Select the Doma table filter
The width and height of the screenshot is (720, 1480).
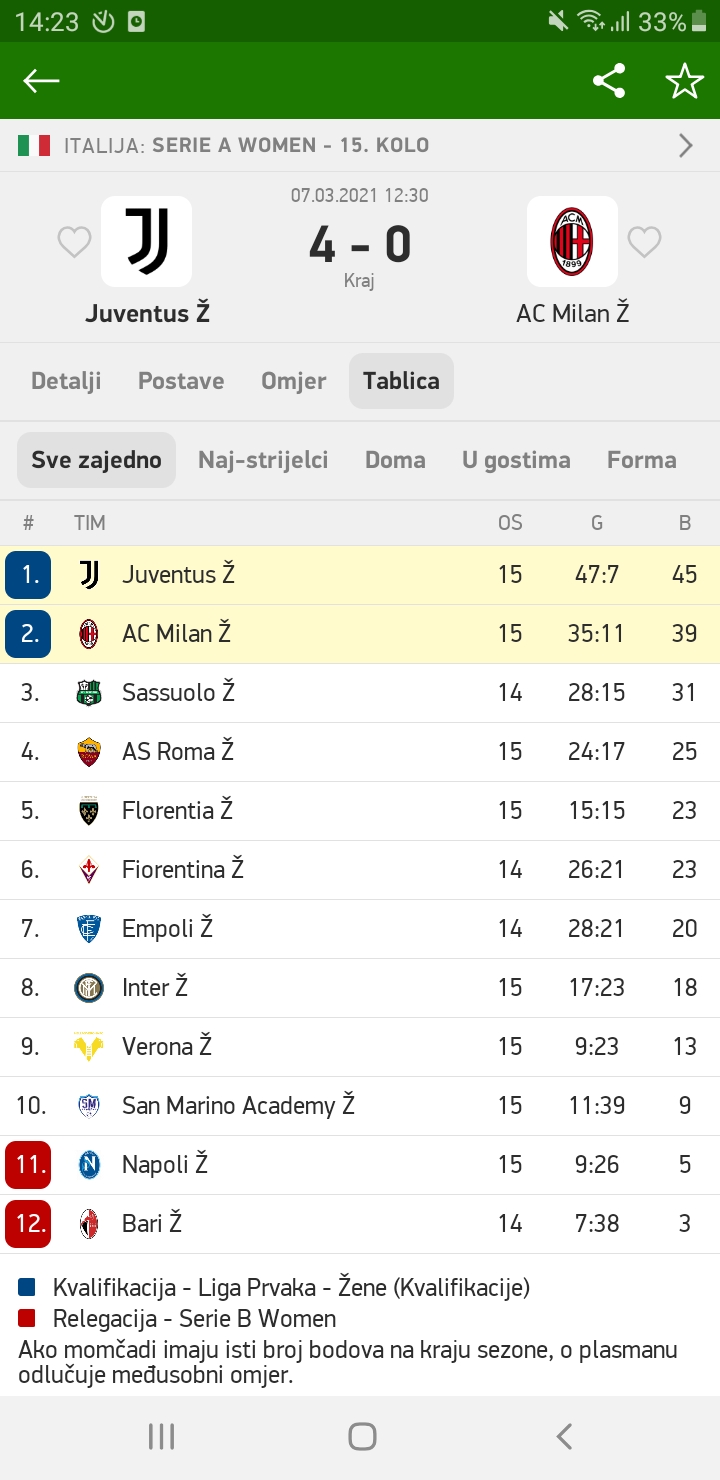point(395,460)
